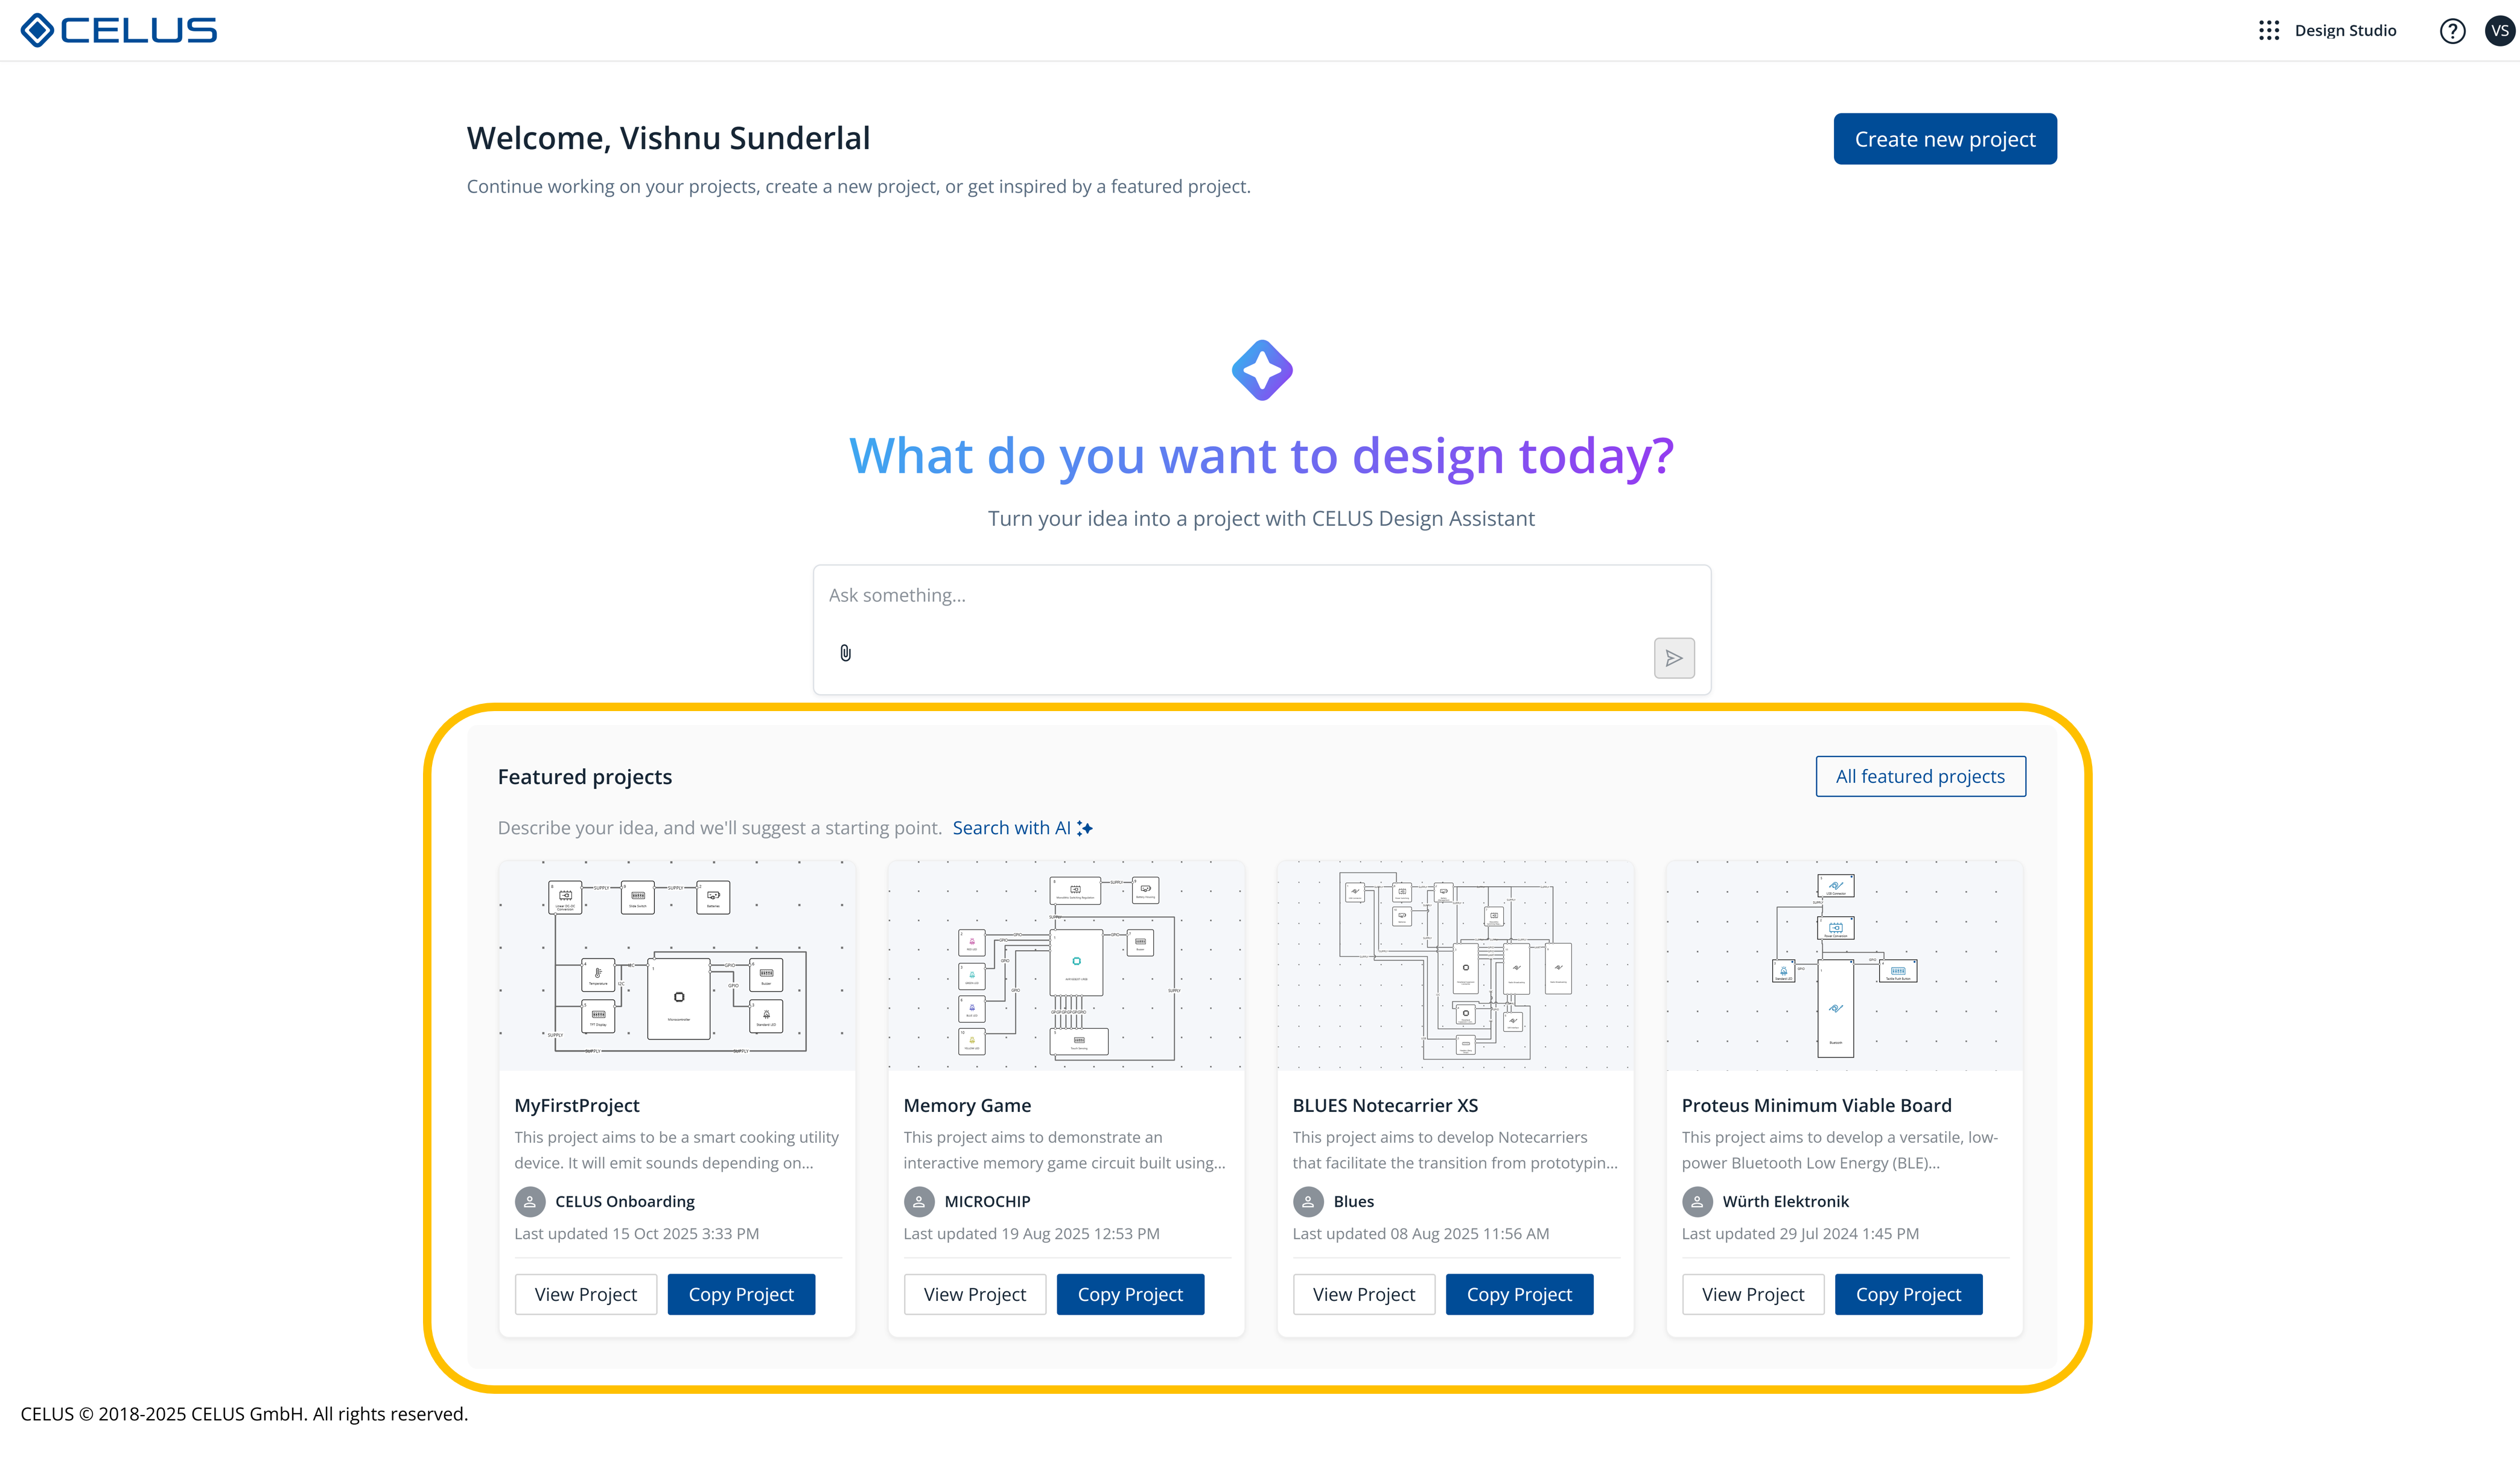Open the help question mark icon
The height and width of the screenshot is (1459, 2520).
point(2452,31)
